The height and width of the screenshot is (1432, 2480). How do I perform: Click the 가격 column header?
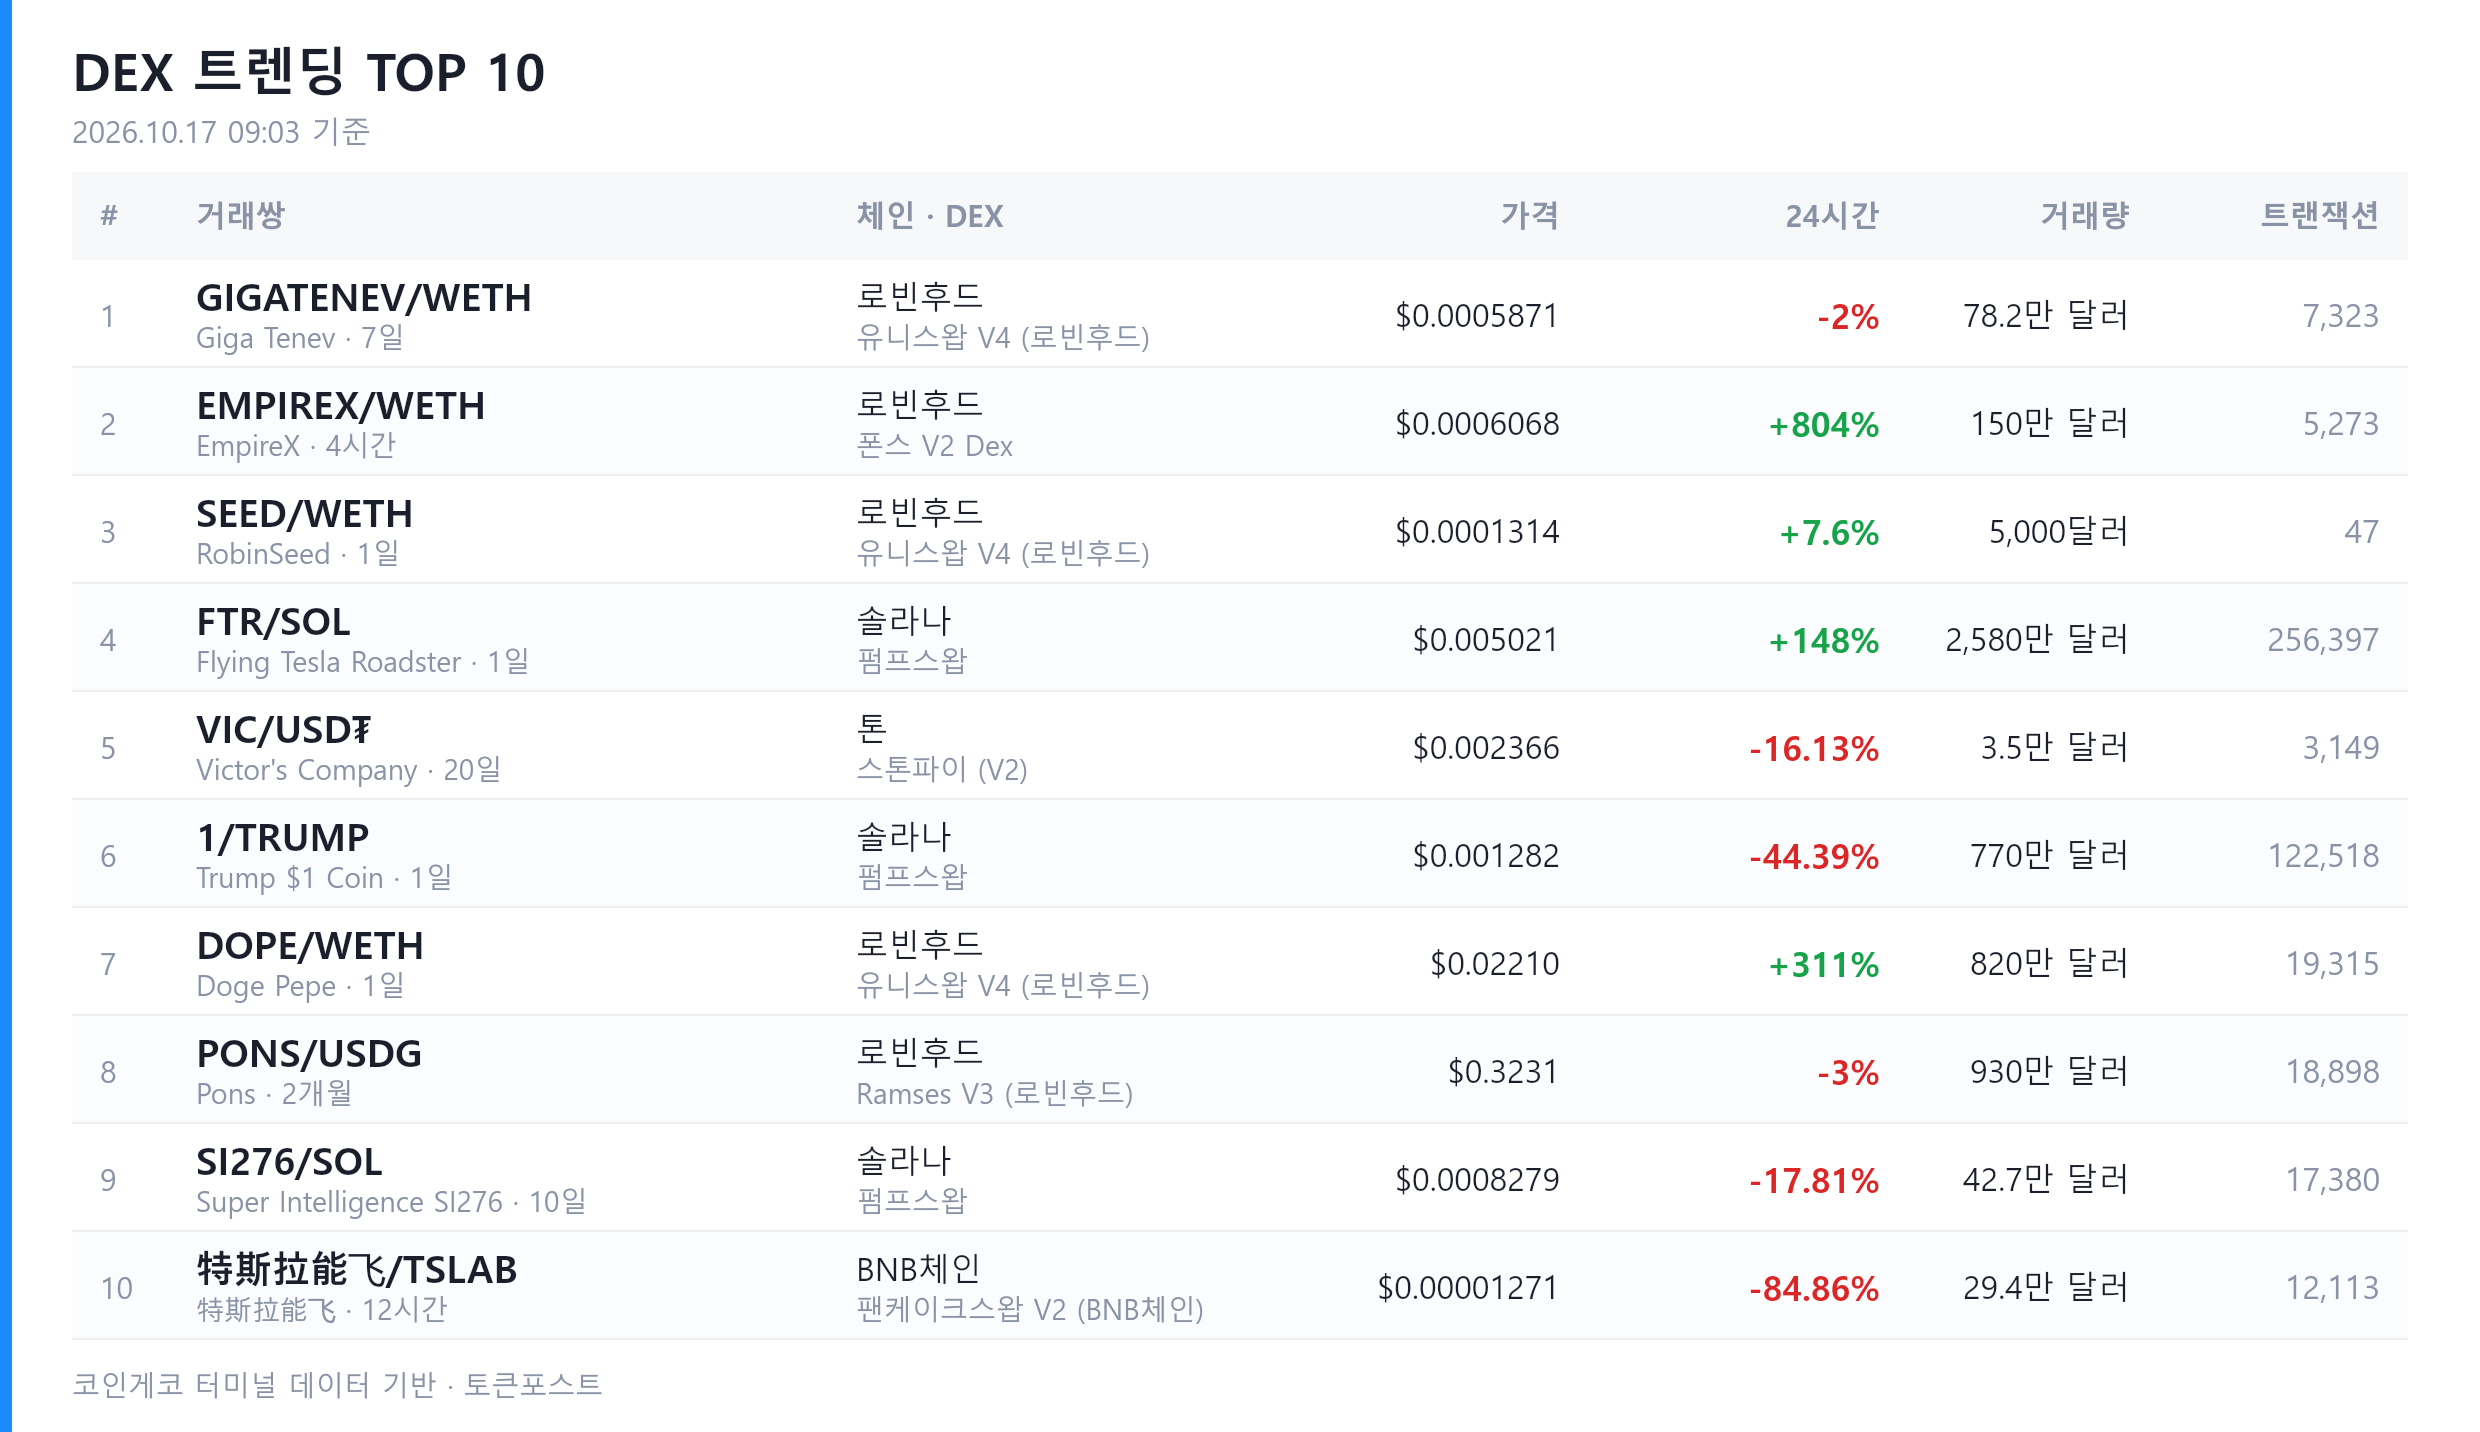[x=1529, y=216]
